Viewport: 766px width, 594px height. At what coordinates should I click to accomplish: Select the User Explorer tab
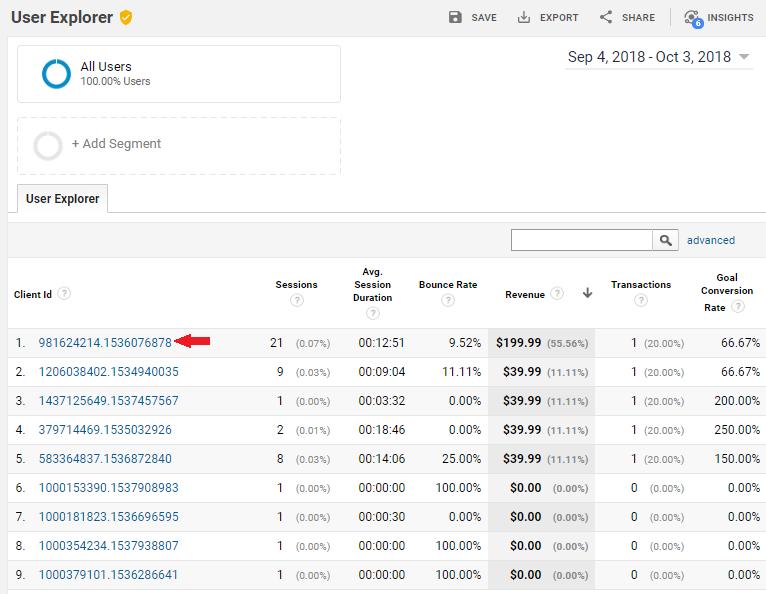pos(63,198)
